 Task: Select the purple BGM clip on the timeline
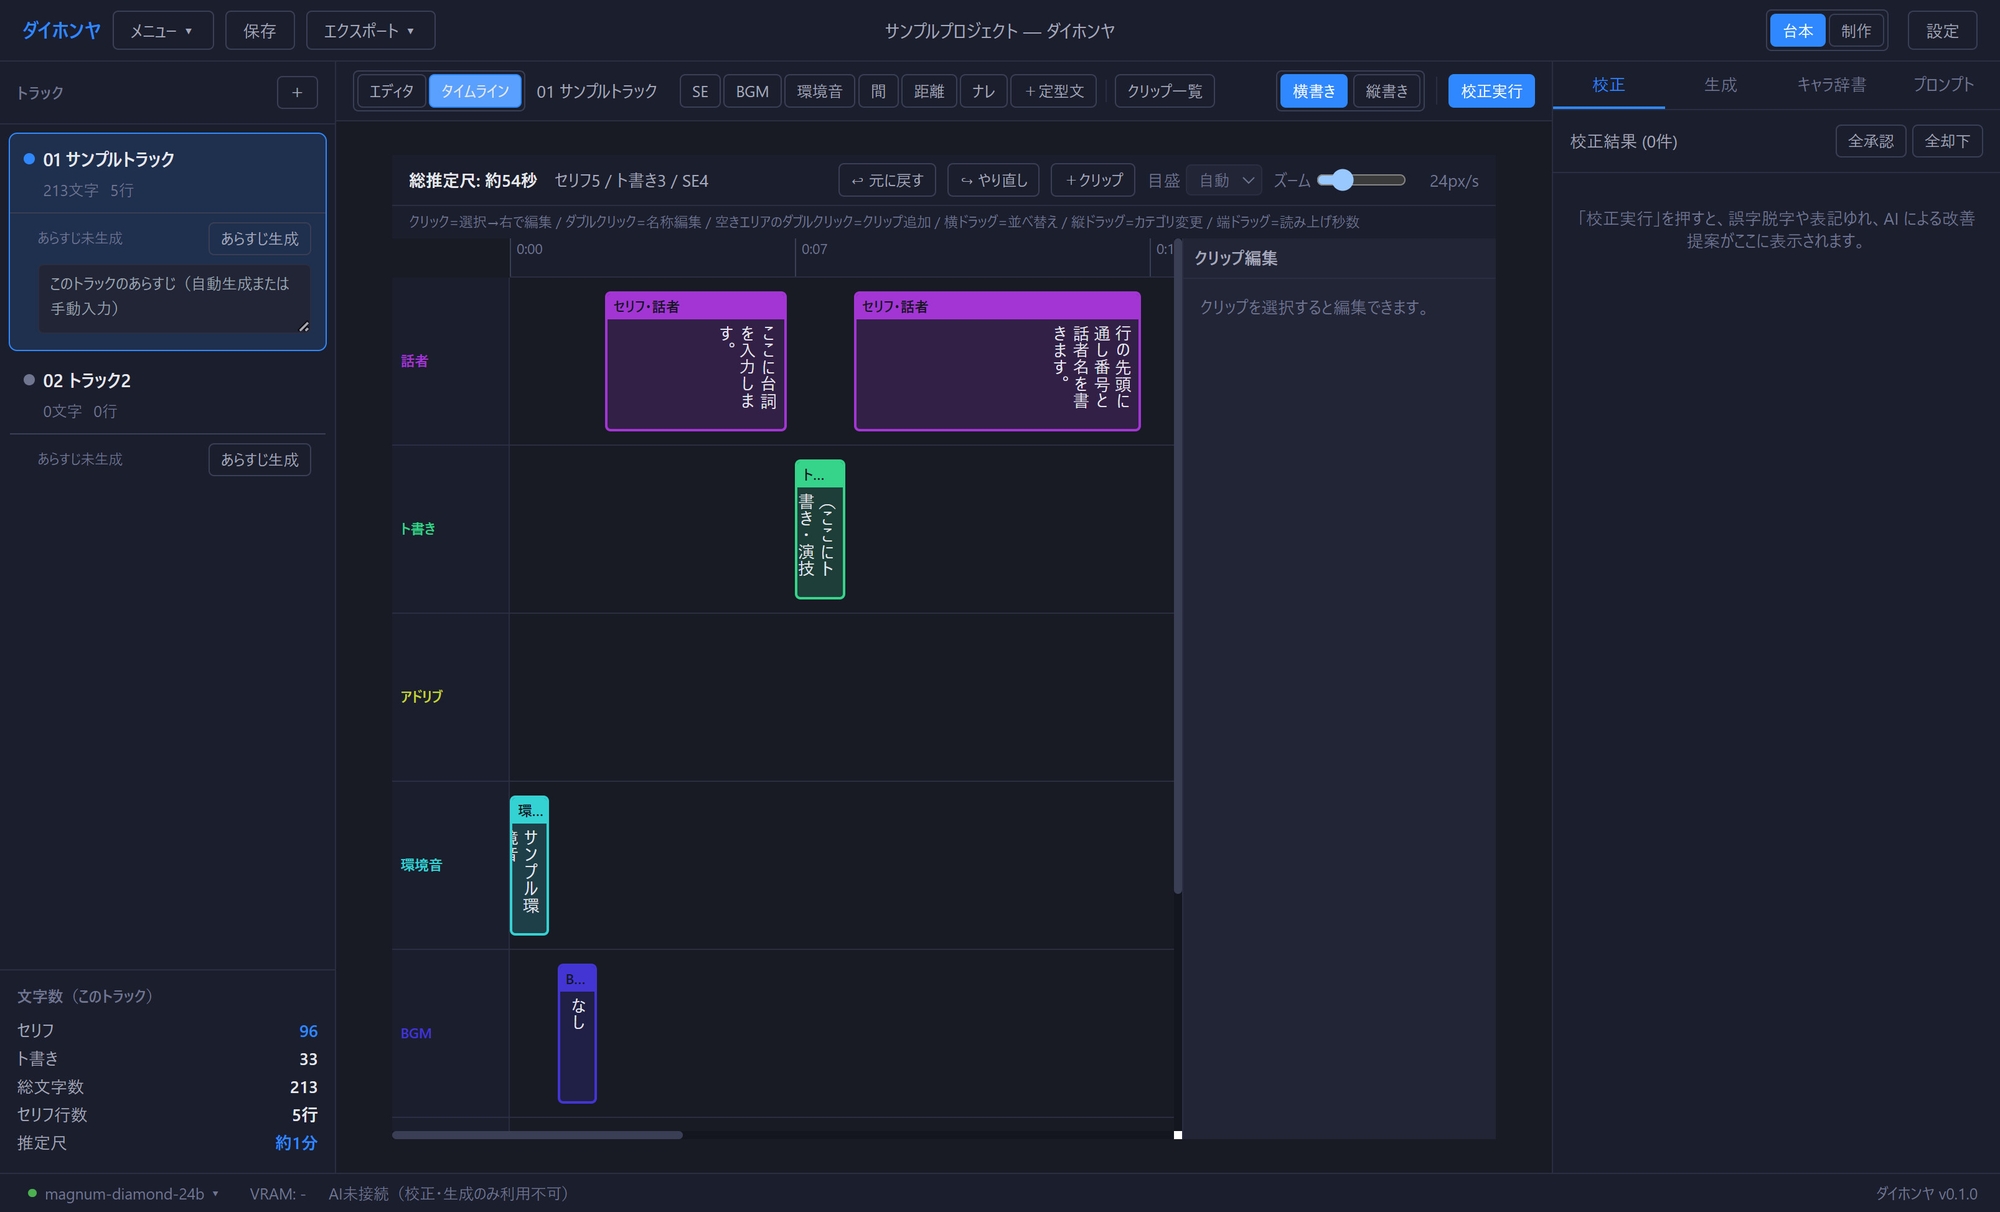(x=577, y=1033)
